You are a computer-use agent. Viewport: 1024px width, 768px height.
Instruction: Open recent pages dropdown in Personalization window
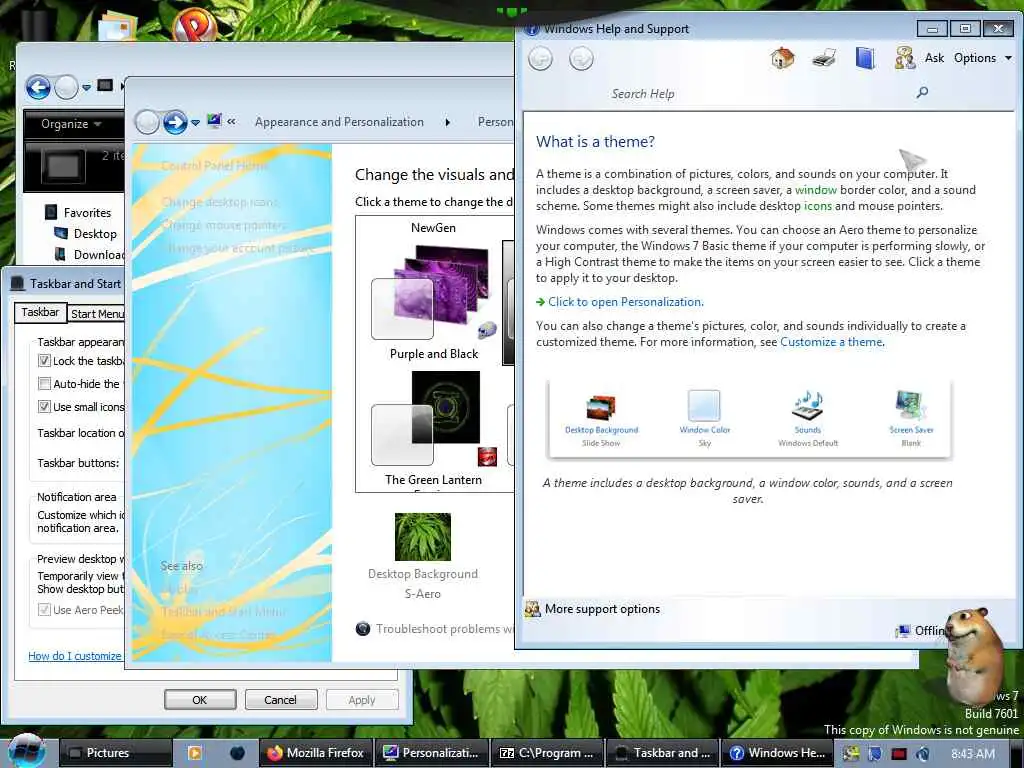[195, 123]
